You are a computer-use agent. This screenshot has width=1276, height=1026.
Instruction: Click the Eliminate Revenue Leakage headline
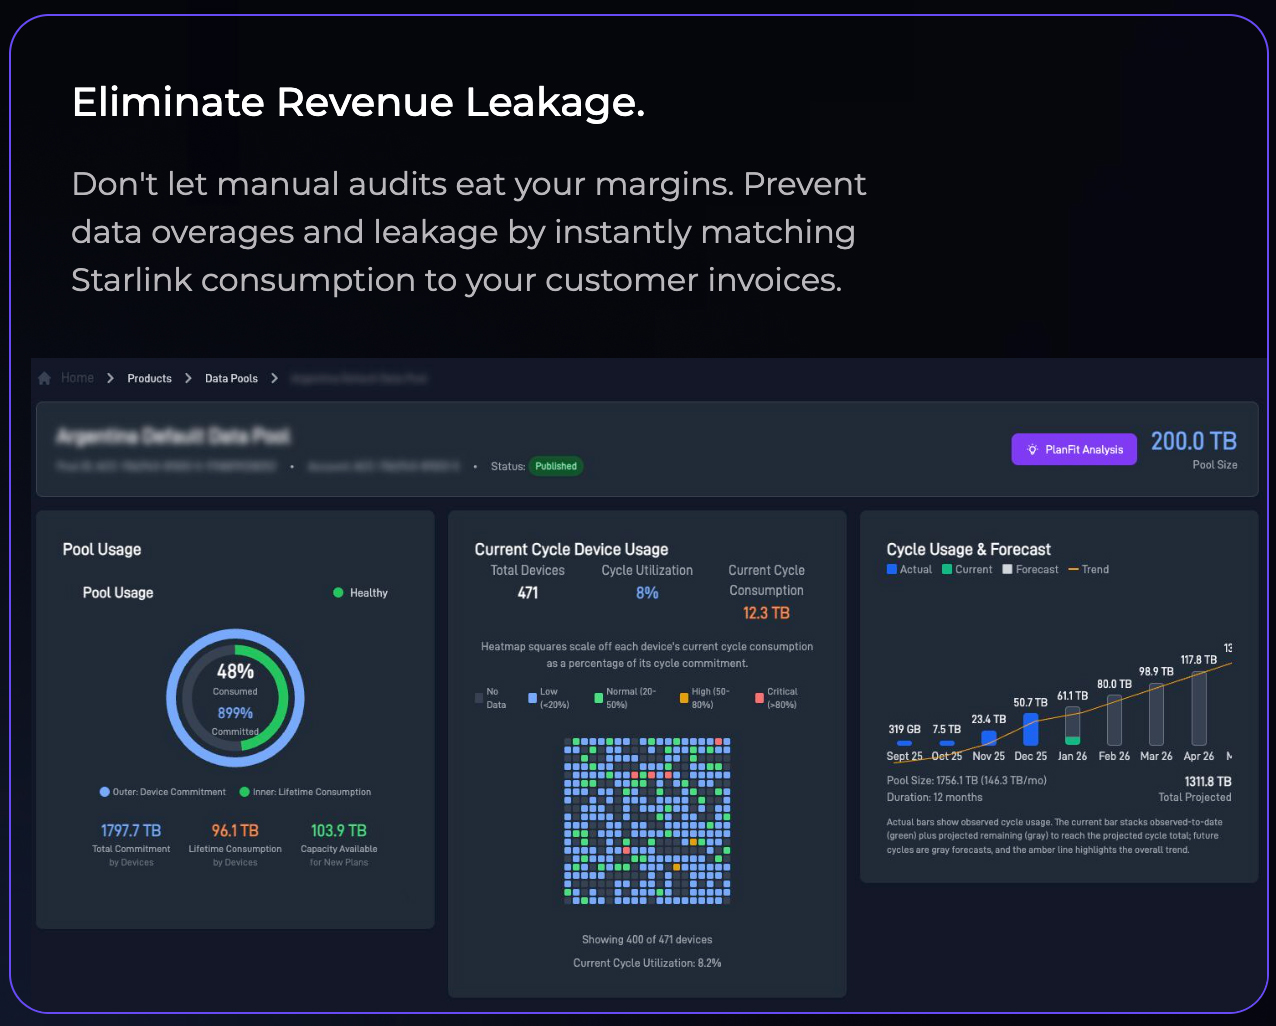tap(358, 103)
